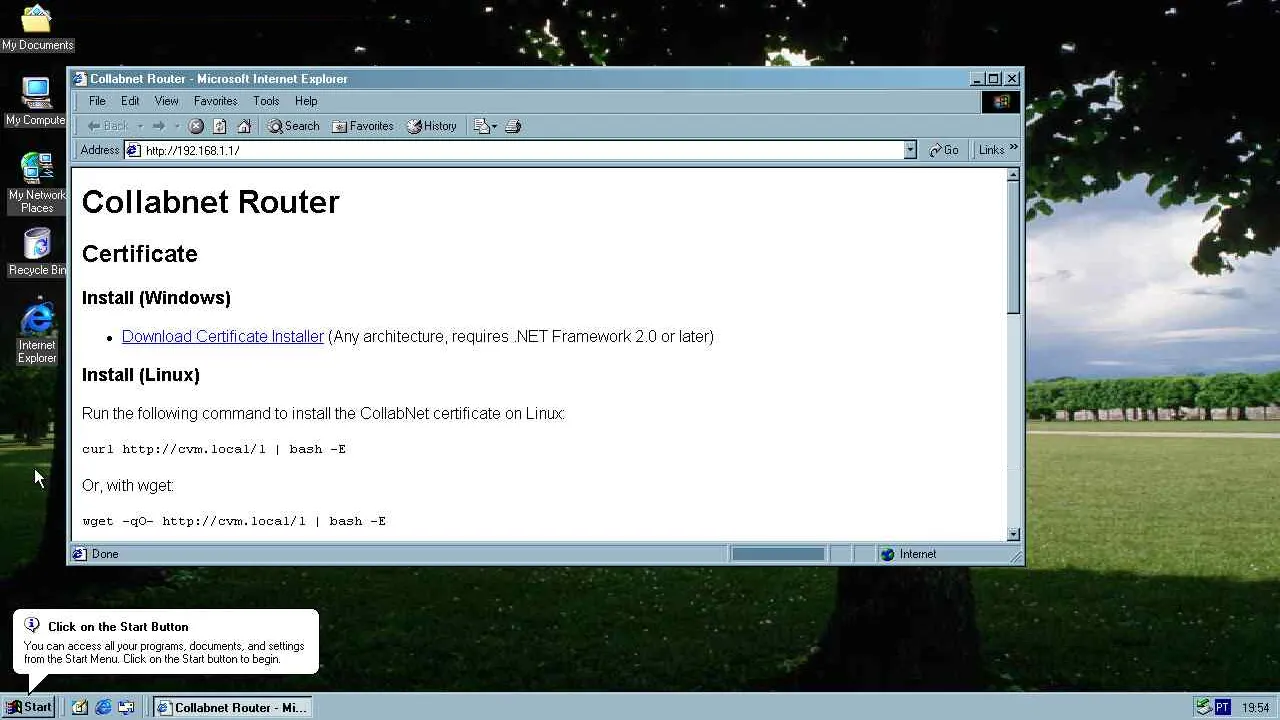Viewport: 1280px width, 720px height.
Task: Open the File menu
Action: coord(97,101)
